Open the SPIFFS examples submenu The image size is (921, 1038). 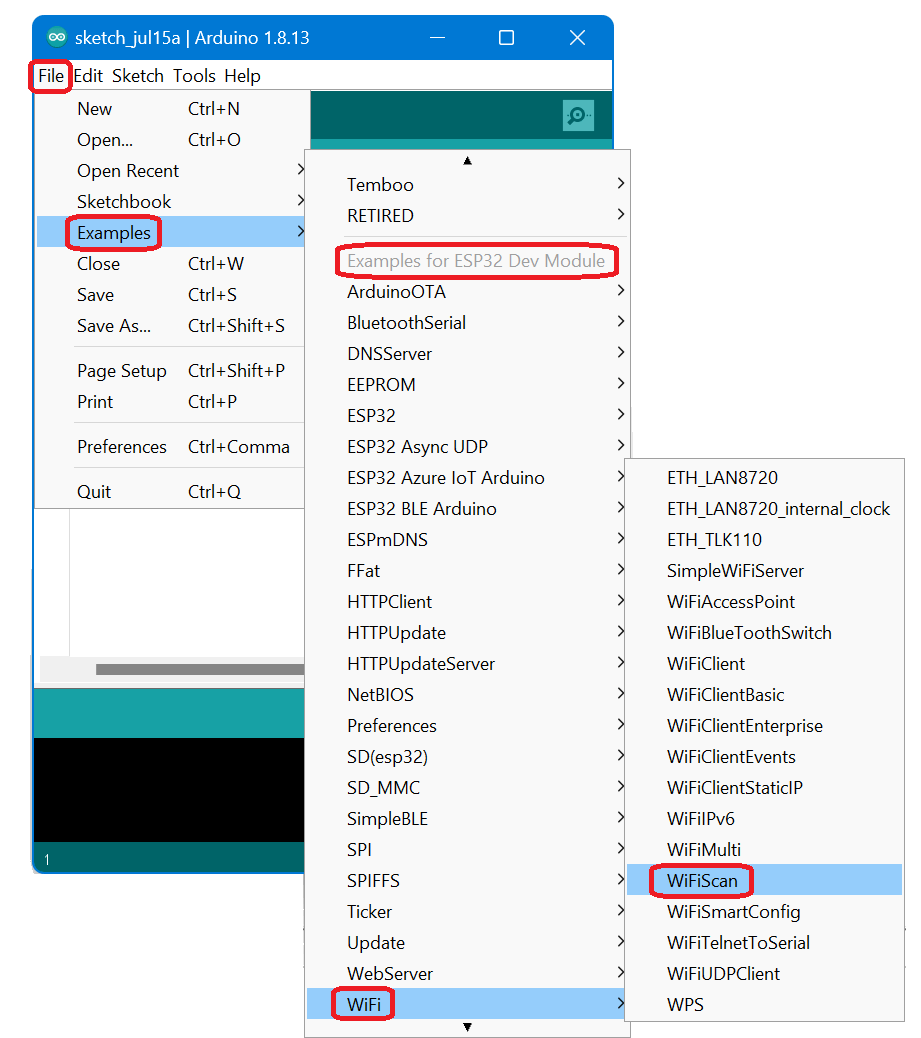467,881
